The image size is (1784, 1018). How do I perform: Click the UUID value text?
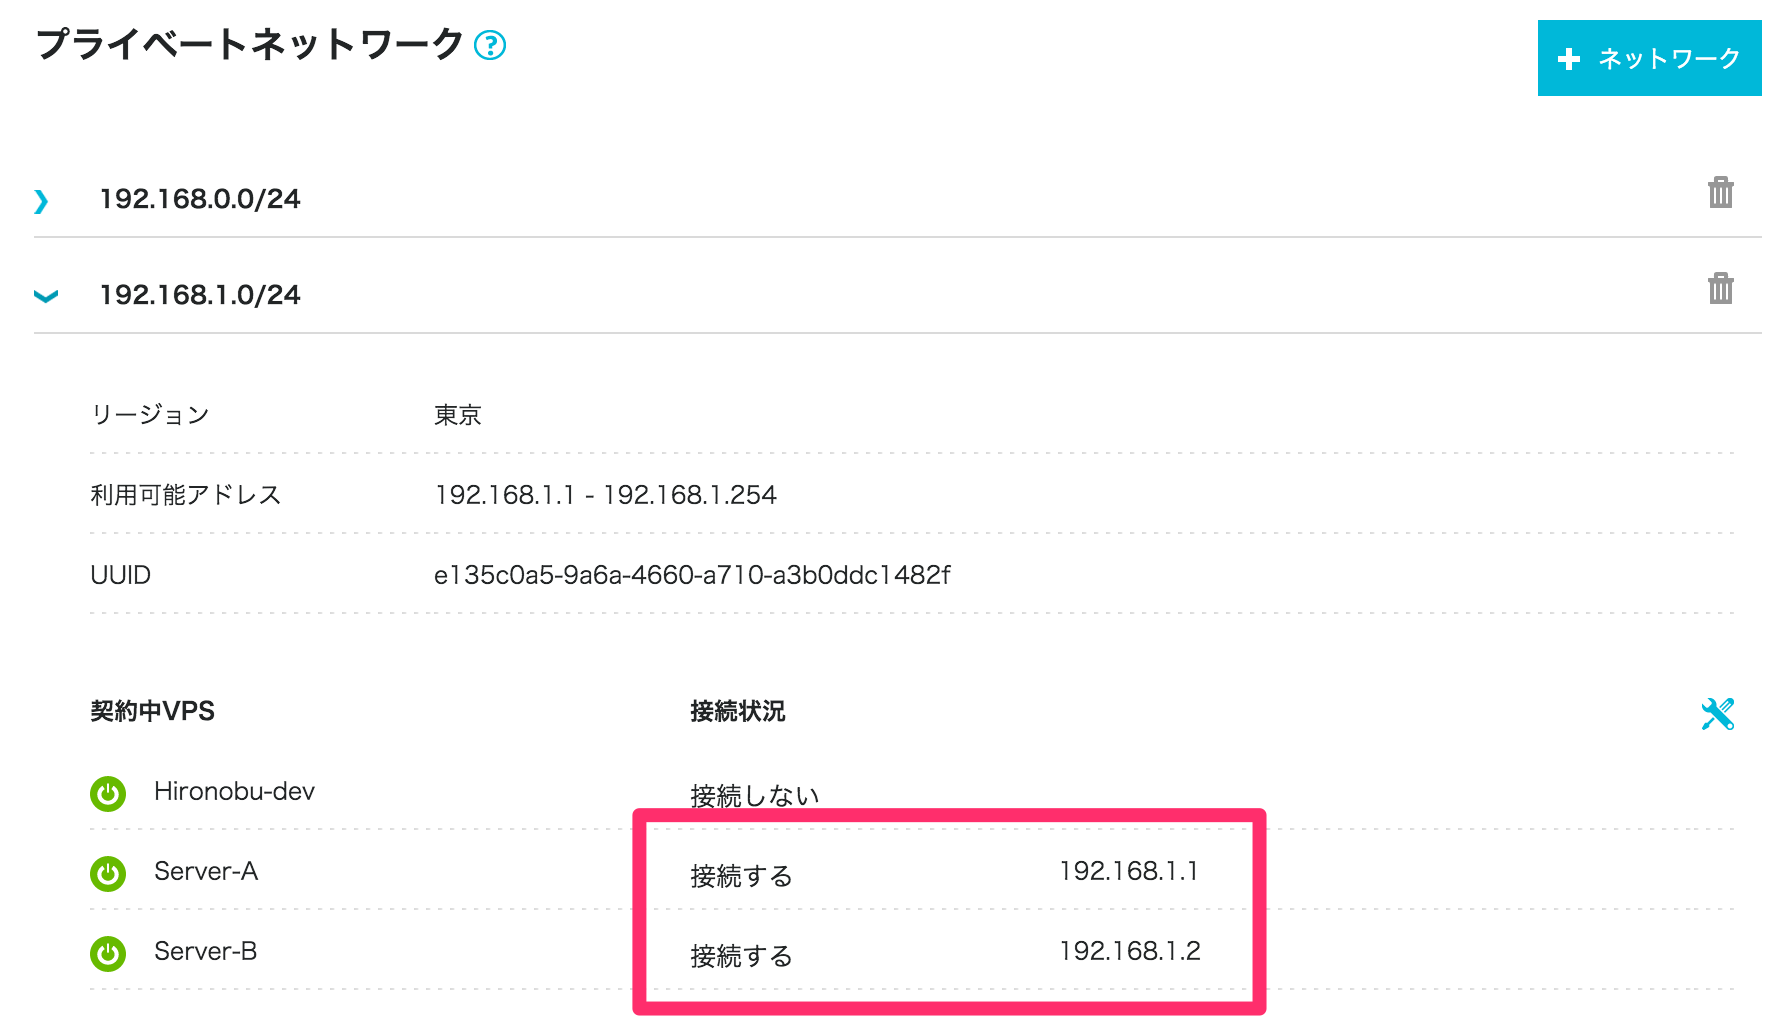click(691, 575)
